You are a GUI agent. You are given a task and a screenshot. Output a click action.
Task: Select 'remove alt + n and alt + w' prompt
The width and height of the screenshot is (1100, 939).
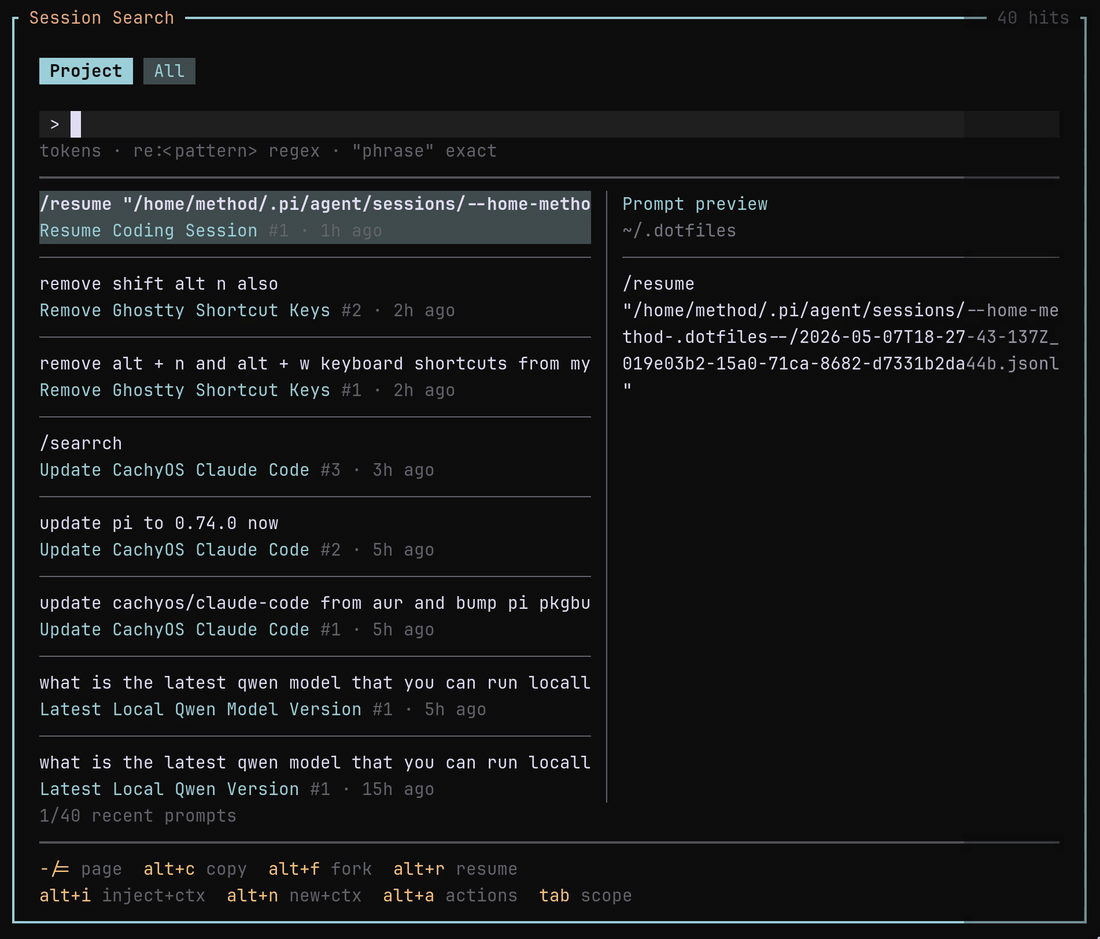coord(315,364)
